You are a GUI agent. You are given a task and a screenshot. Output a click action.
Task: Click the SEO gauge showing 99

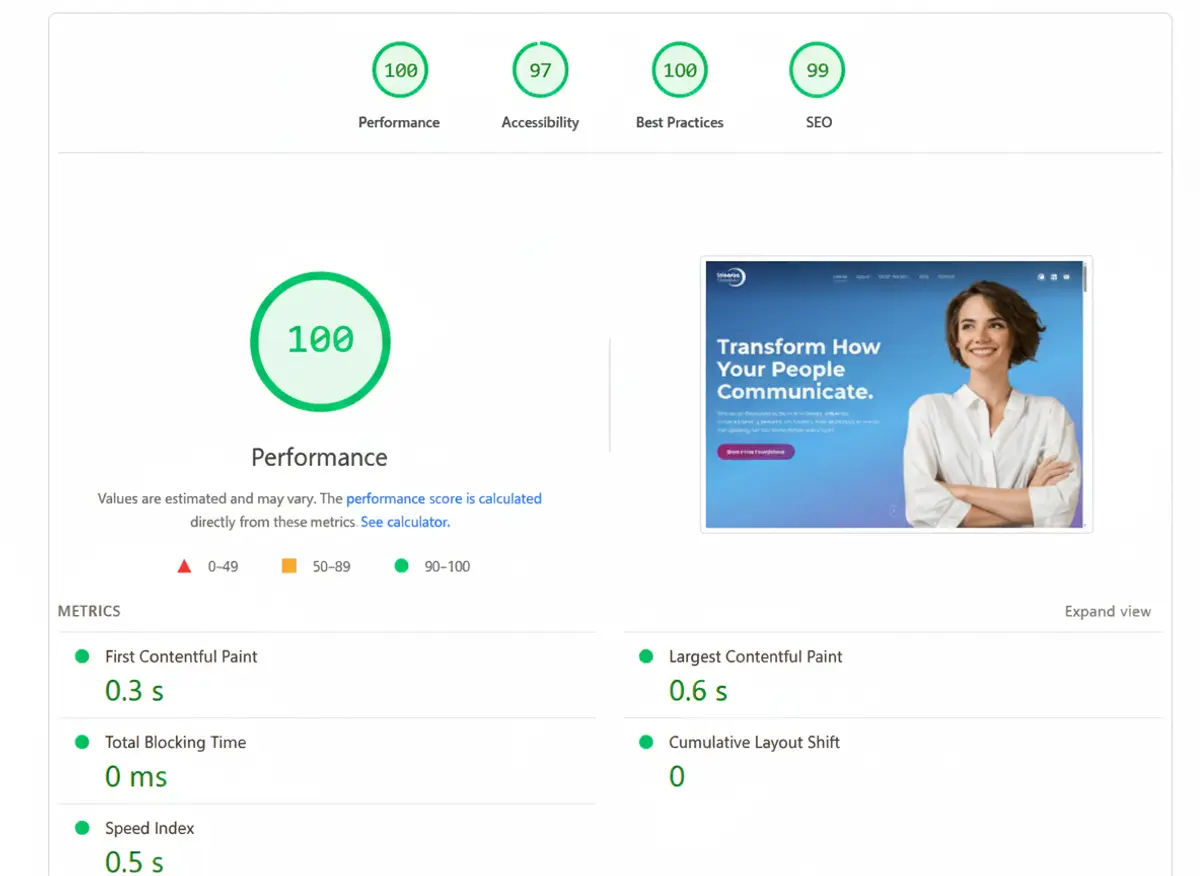817,70
